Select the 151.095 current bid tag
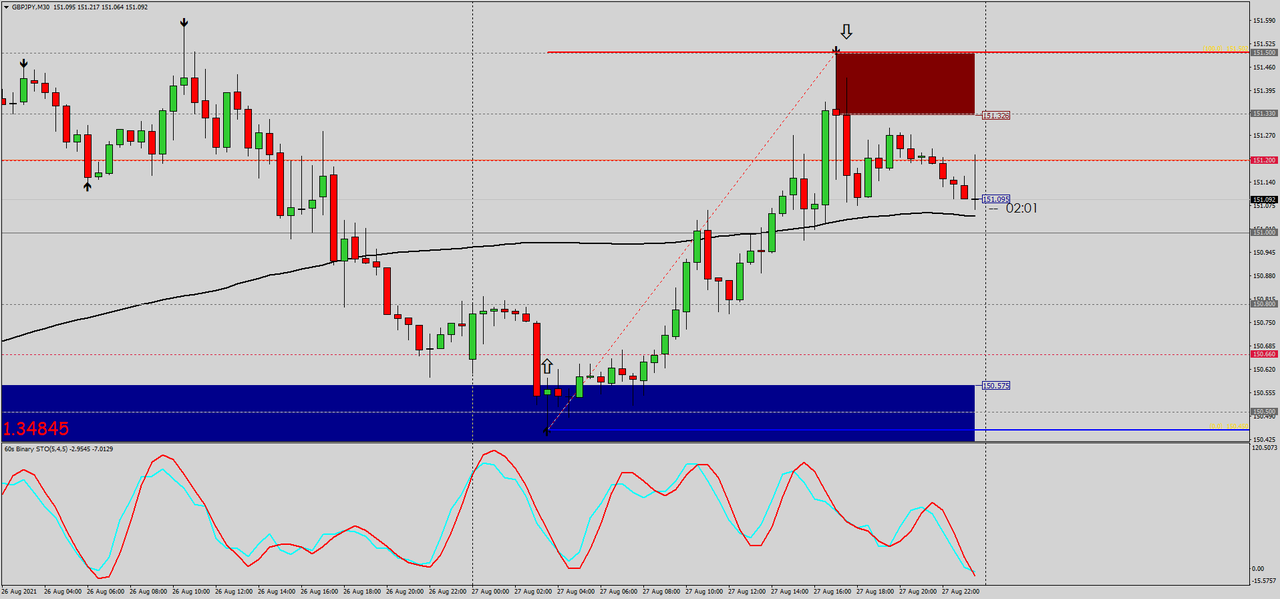This screenshot has height=599, width=1280. (995, 198)
